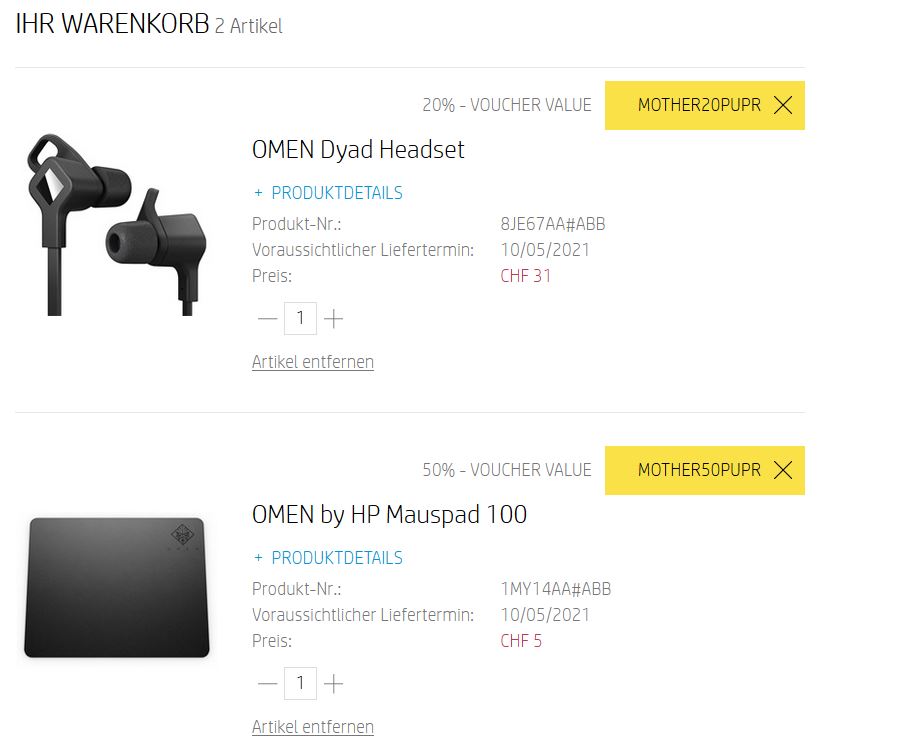
Task: Click the Dyad Headset price CHF 31
Action: coord(526,276)
